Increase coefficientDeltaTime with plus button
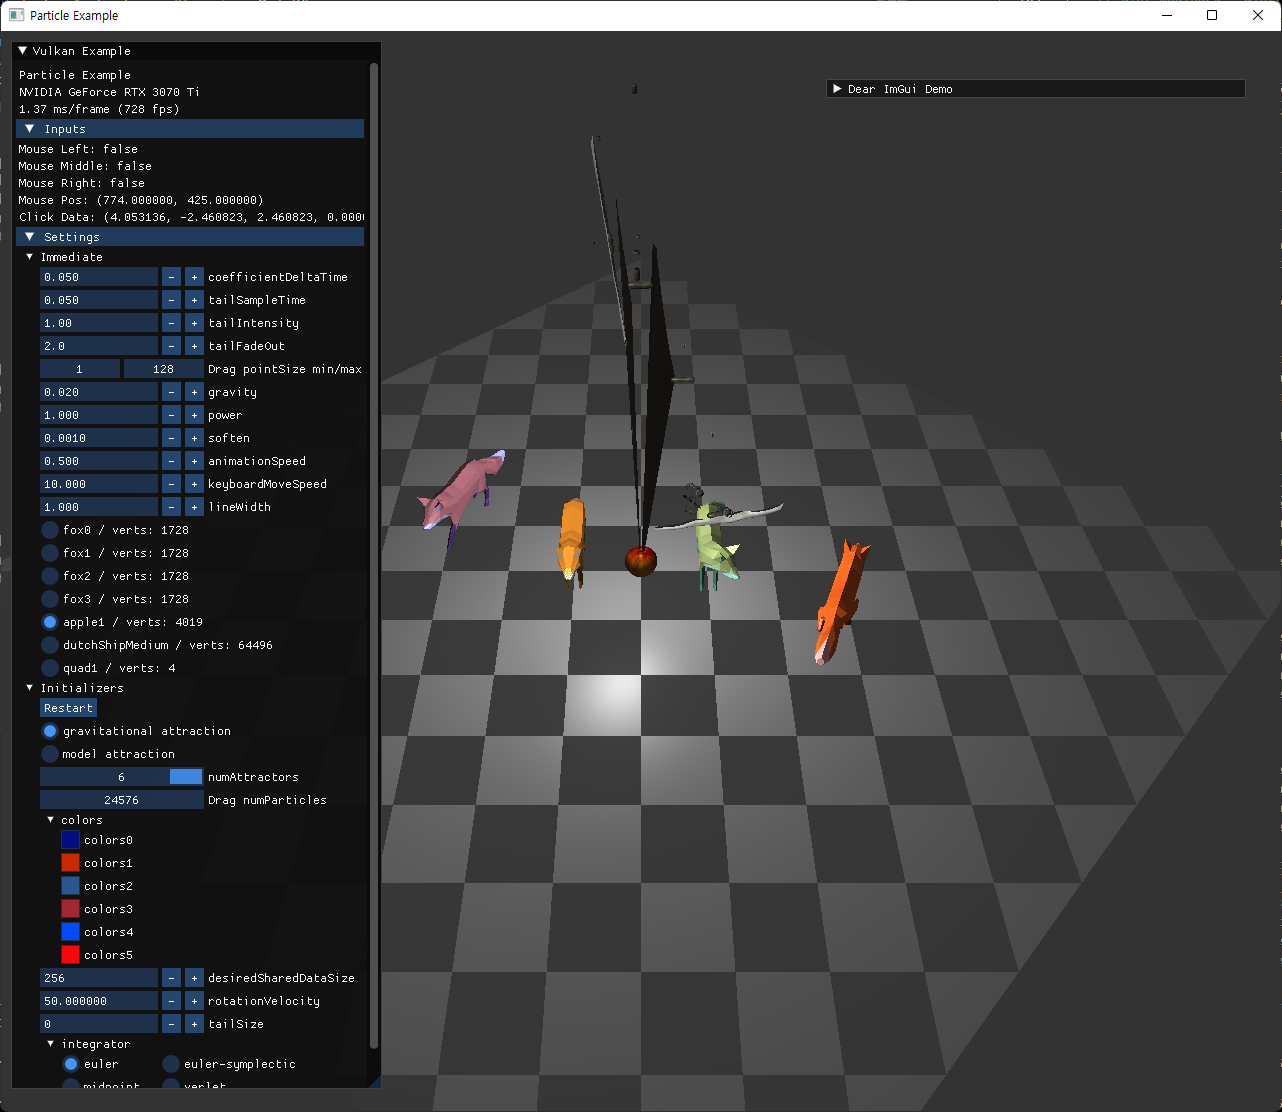The height and width of the screenshot is (1112, 1282). point(194,277)
